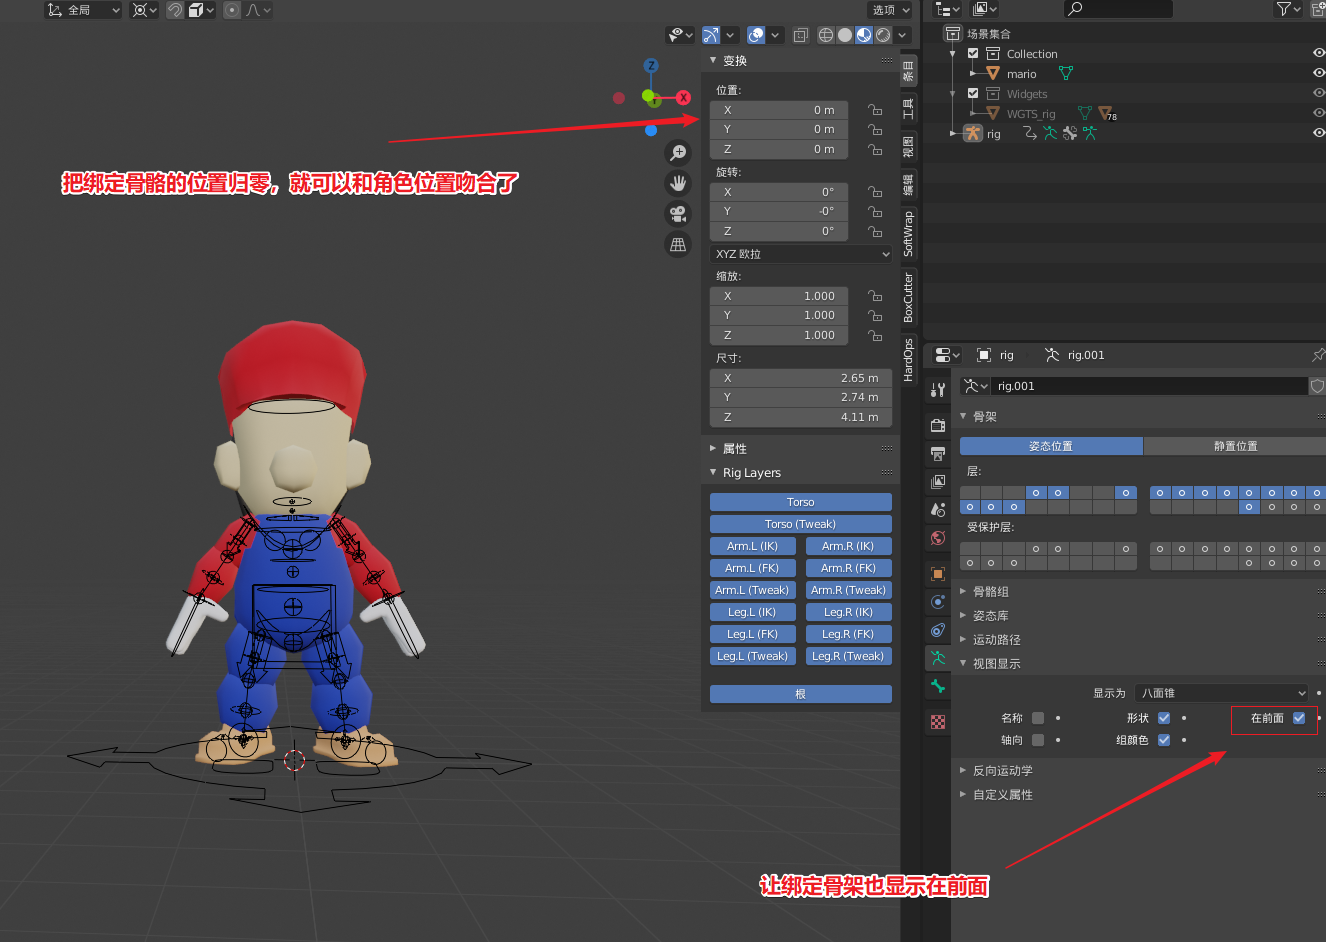Uncheck the 形状 (Shapes) checkbox
Image resolution: width=1326 pixels, height=942 pixels.
(x=1164, y=718)
